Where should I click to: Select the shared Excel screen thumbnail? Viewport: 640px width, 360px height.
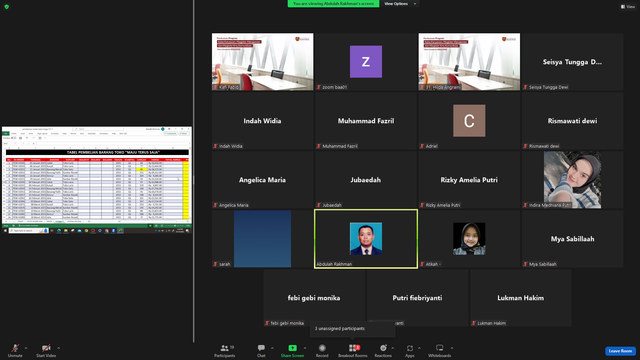[x=97, y=180]
